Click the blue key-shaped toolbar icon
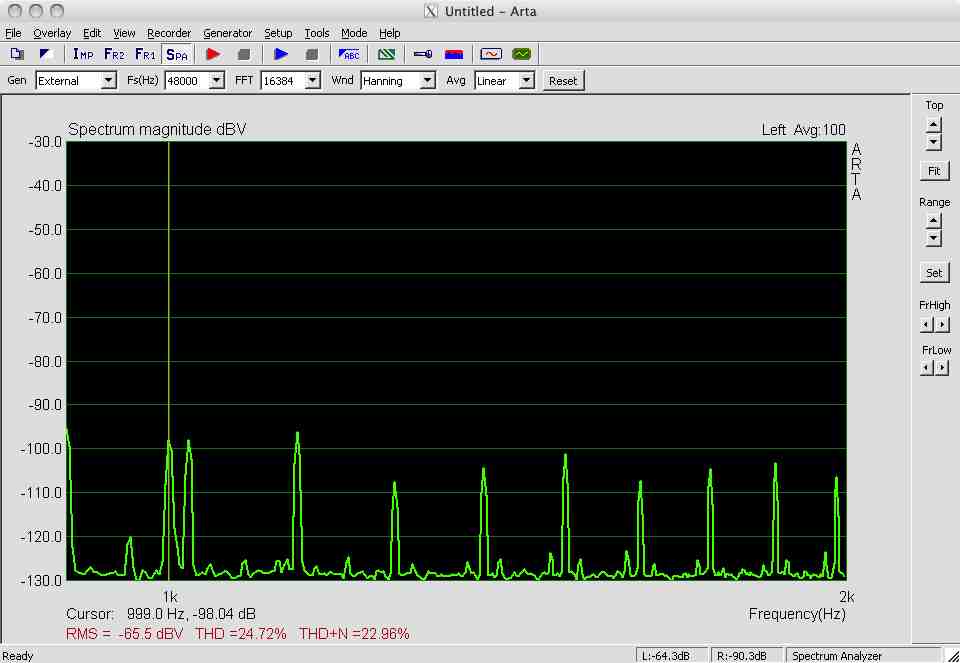 pos(422,54)
